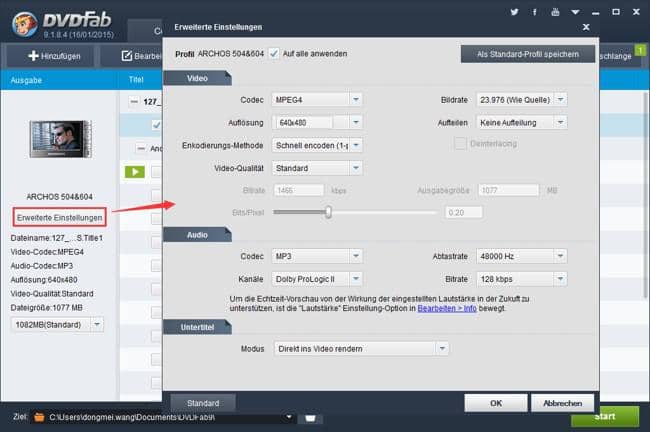Click the Titel column header
Screen dimensions: 650x432
(x=136, y=80)
